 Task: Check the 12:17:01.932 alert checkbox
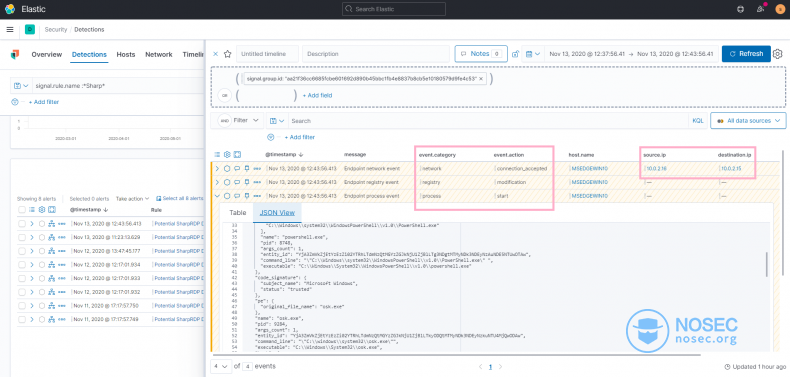click(22, 292)
